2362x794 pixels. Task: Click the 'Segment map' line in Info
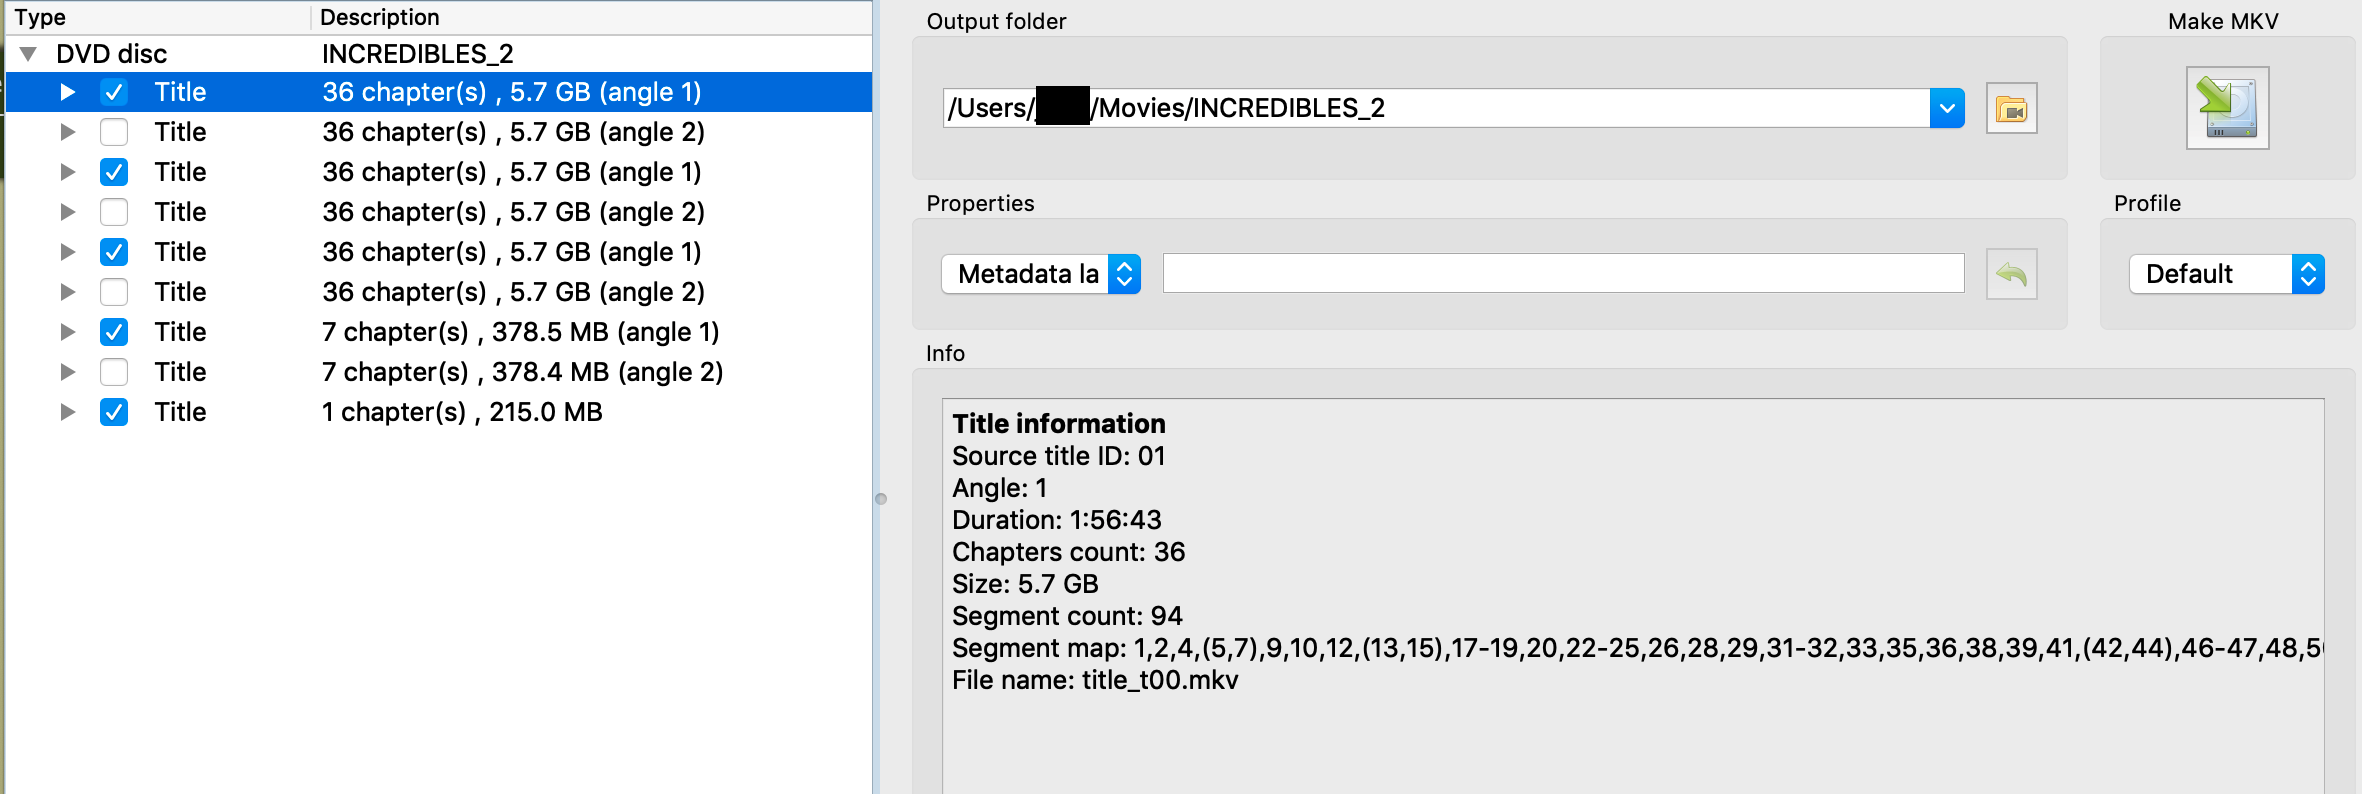[x=1637, y=648]
